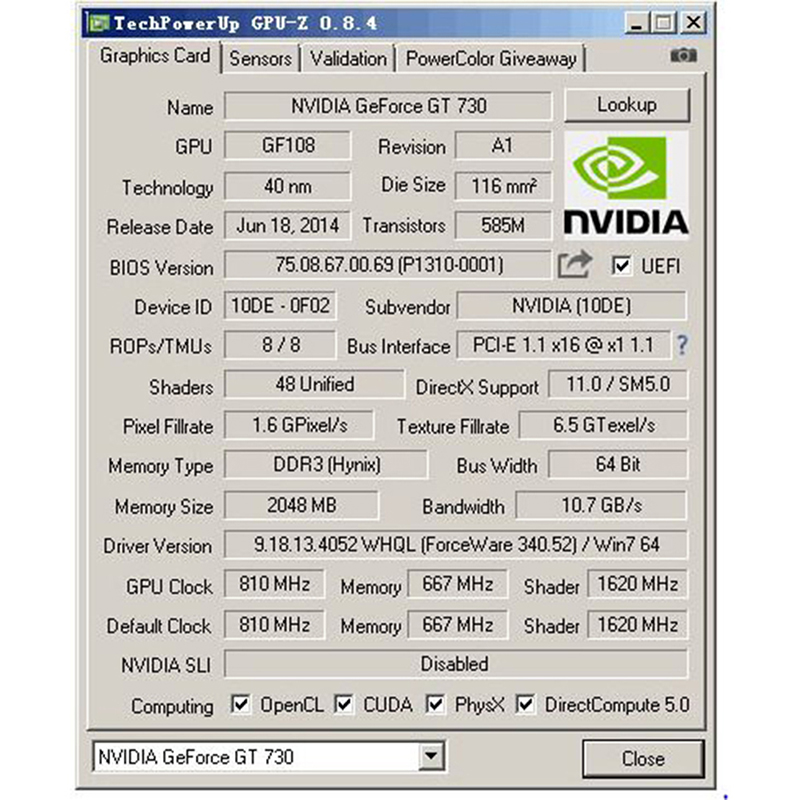This screenshot has width=800, height=800.
Task: Toggle the PhysX checkbox
Action: [x=435, y=705]
